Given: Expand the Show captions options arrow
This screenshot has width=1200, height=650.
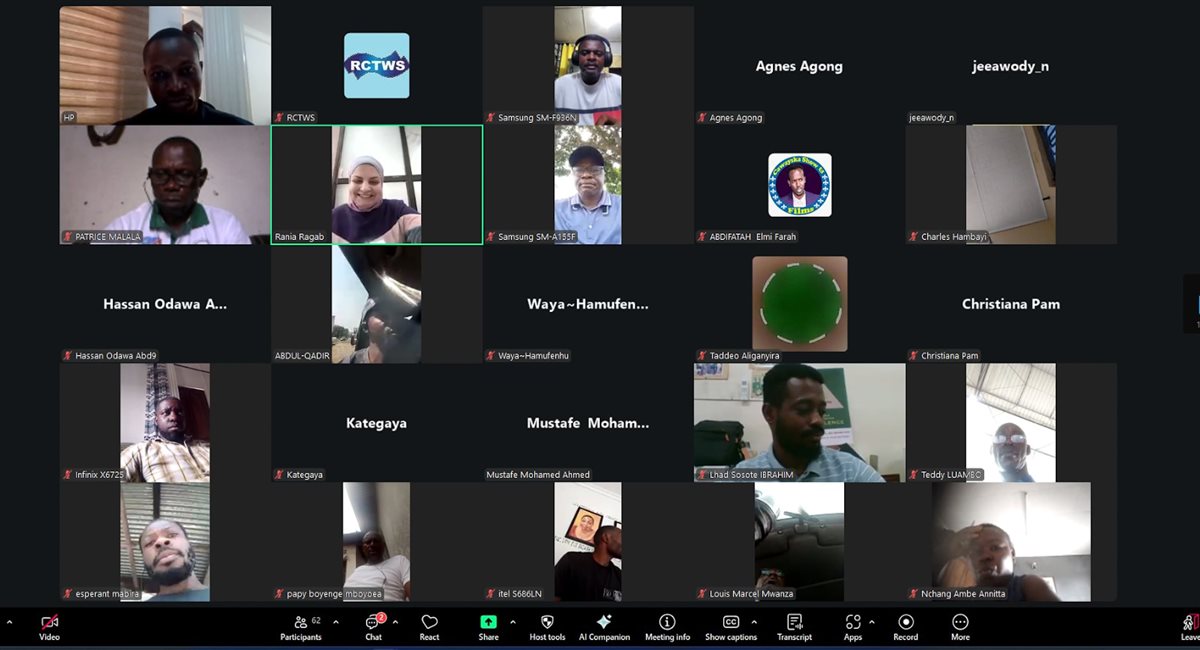Looking at the screenshot, I should pyautogui.click(x=754, y=621).
